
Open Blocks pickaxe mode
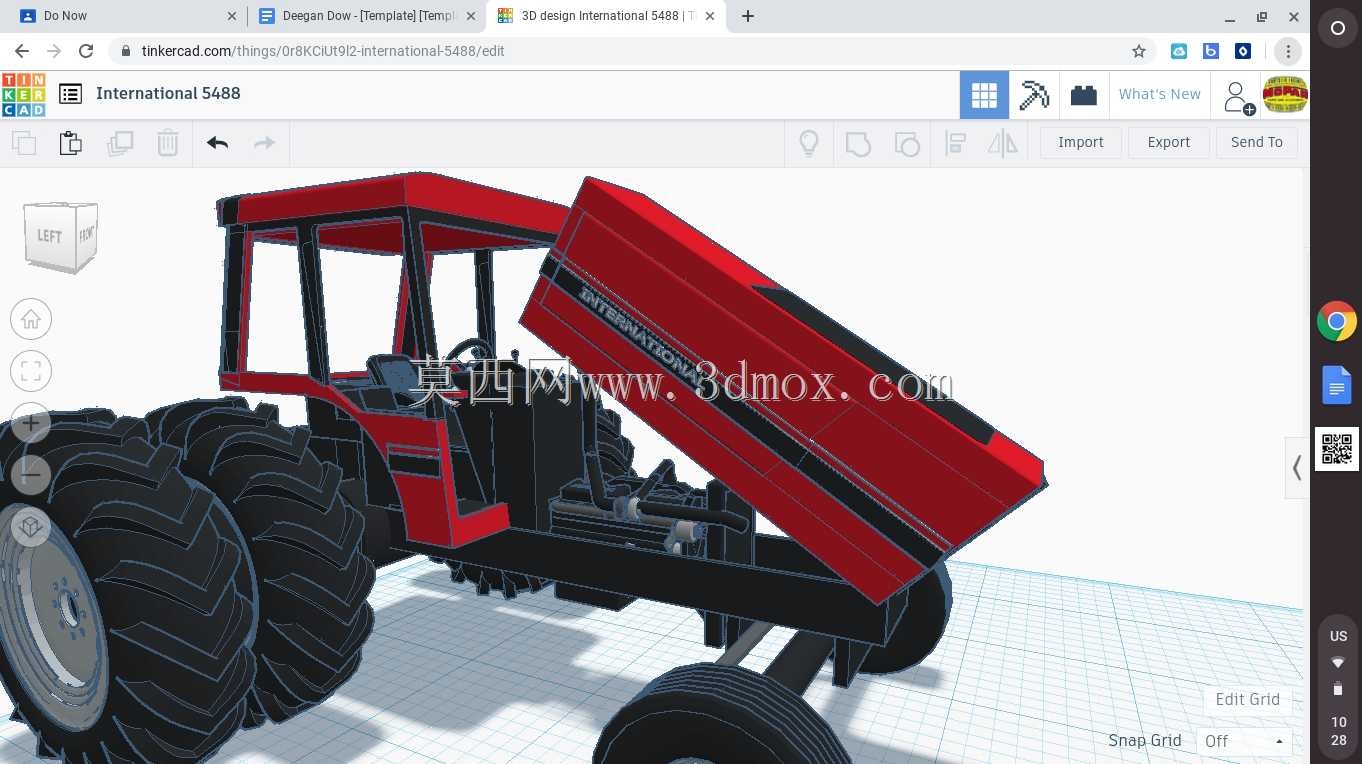(1034, 95)
